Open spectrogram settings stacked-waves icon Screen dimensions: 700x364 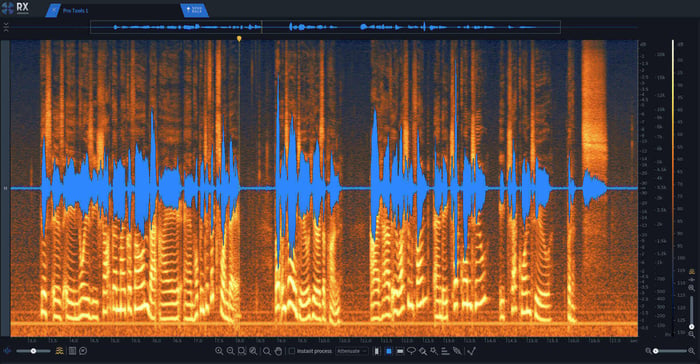coord(59,351)
